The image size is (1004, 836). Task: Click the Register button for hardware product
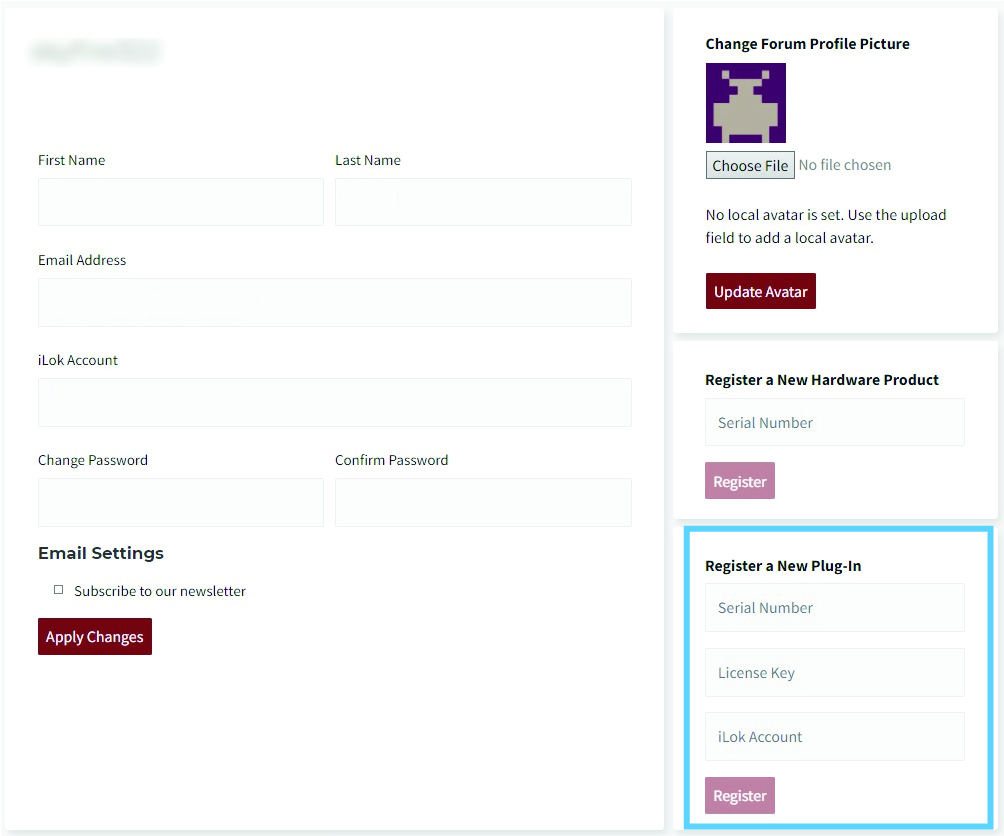[739, 480]
